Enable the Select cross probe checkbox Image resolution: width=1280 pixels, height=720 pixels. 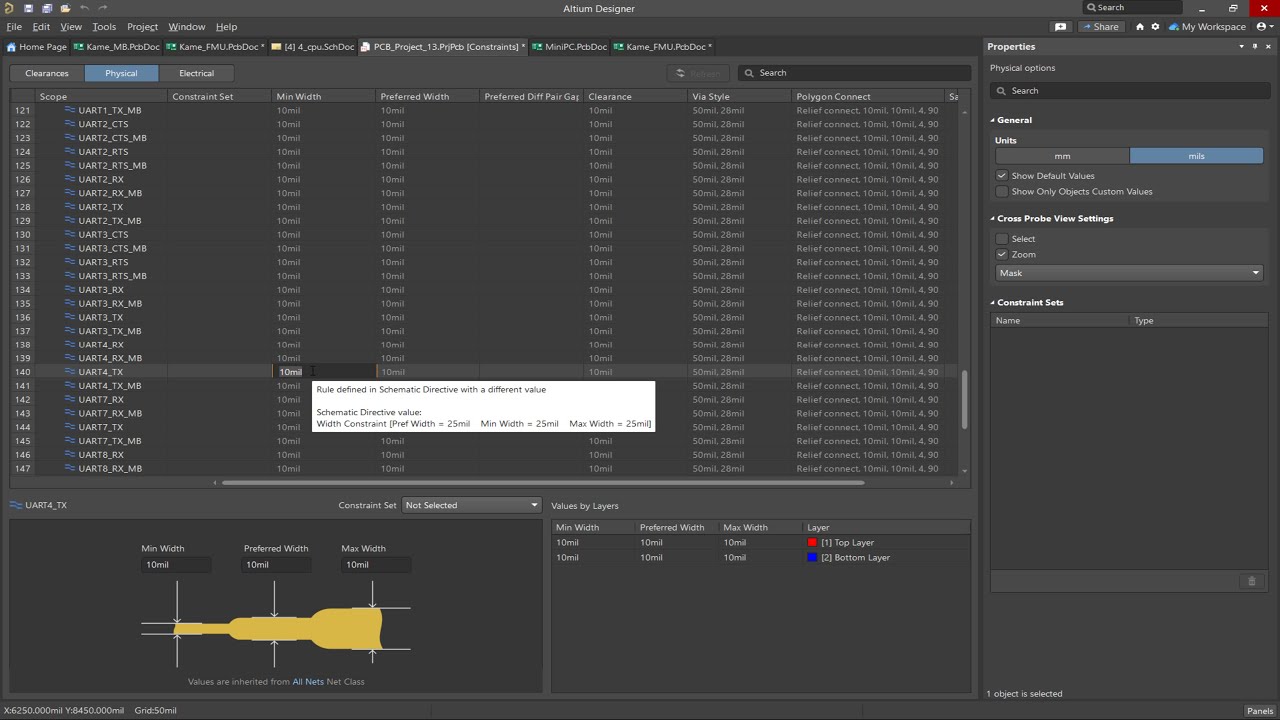(x=1002, y=239)
